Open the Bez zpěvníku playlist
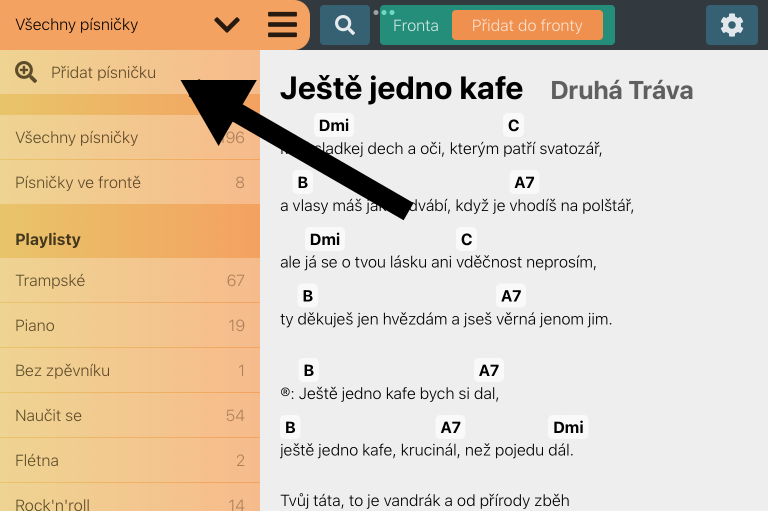This screenshot has width=768, height=511. pos(130,370)
